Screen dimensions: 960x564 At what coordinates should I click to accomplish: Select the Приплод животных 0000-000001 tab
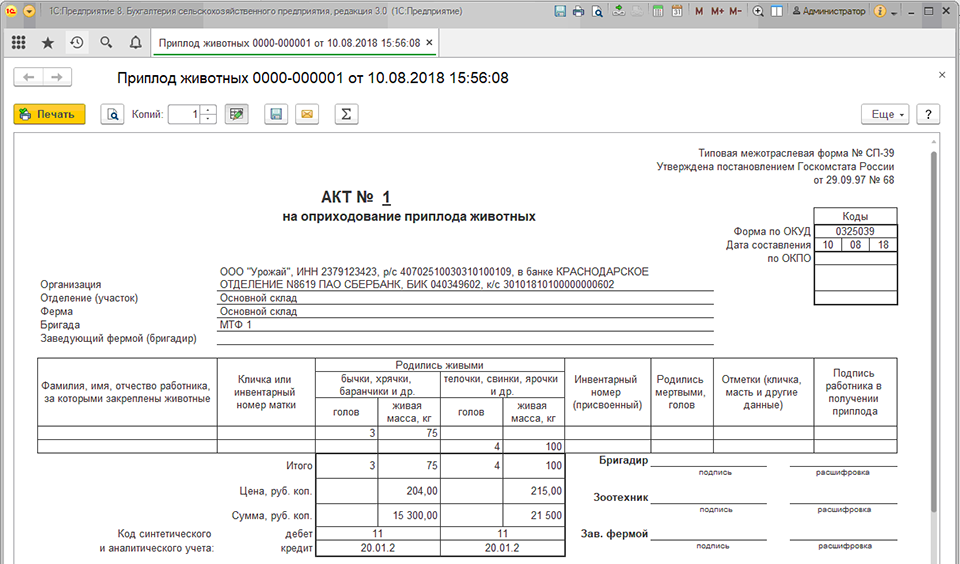290,43
